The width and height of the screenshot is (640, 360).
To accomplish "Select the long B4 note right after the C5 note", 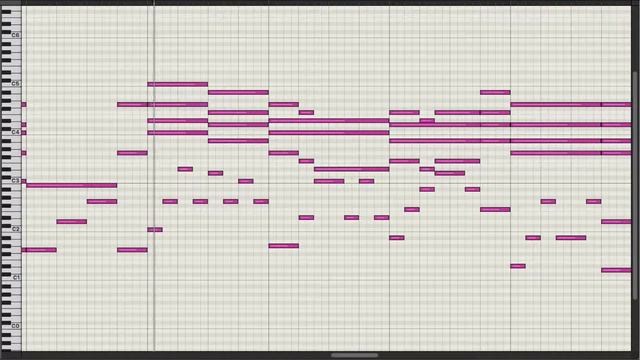I will tap(238, 93).
